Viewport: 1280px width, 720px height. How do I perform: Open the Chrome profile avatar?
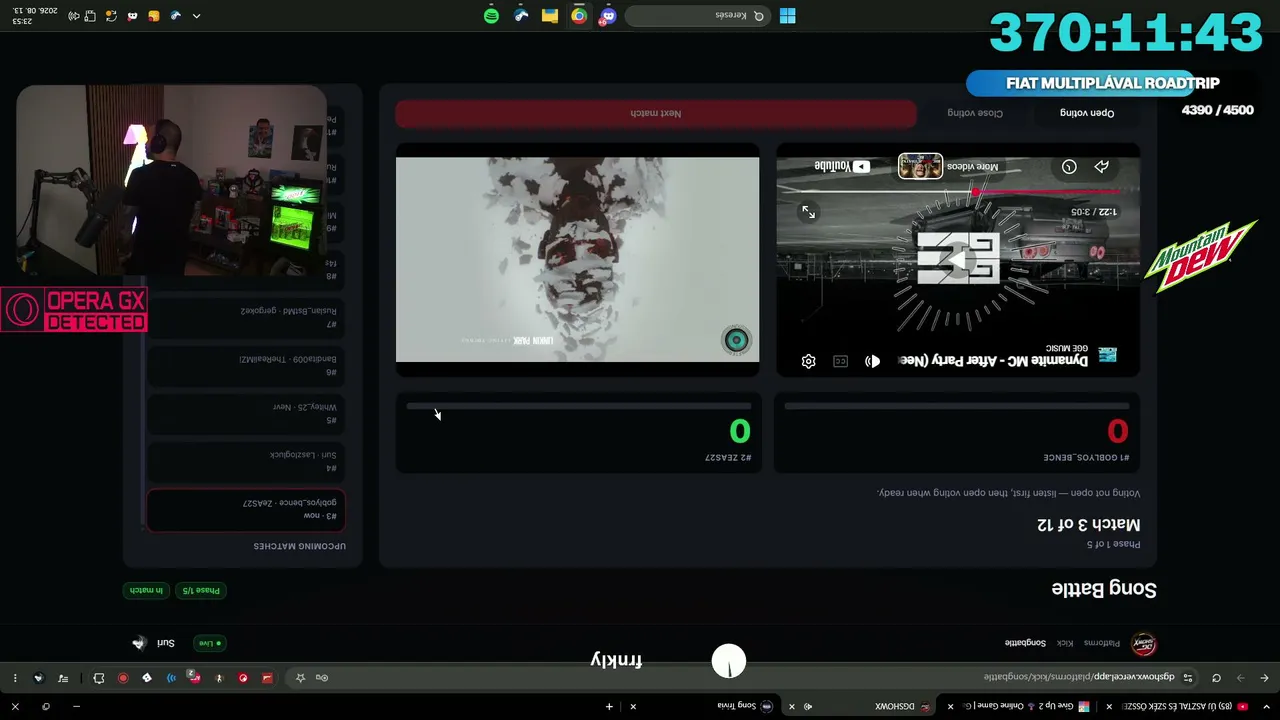39,678
